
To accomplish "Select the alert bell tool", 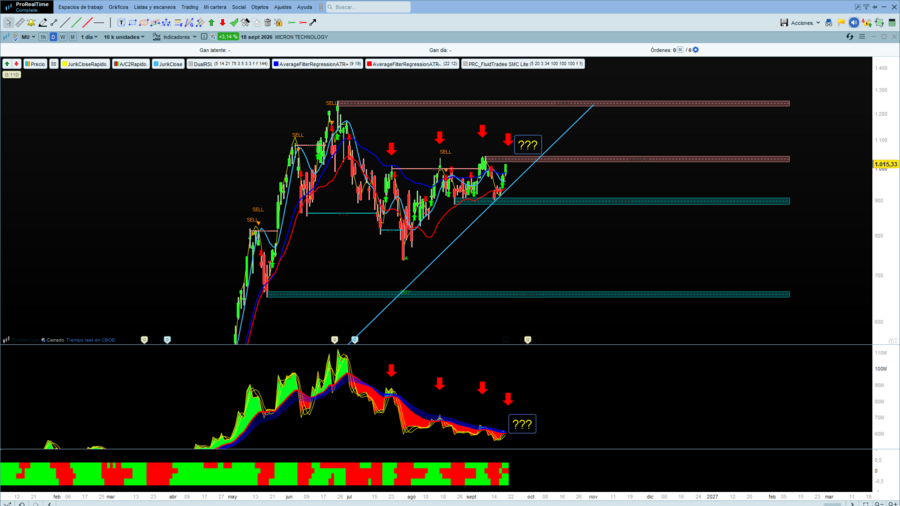I will point(31,23).
